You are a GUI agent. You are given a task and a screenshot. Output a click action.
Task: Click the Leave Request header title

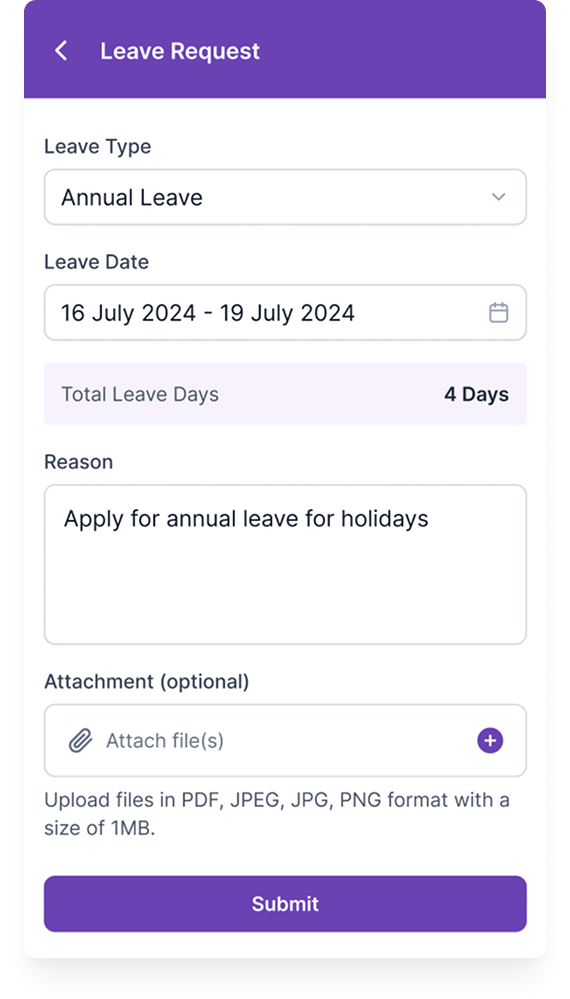tap(180, 51)
